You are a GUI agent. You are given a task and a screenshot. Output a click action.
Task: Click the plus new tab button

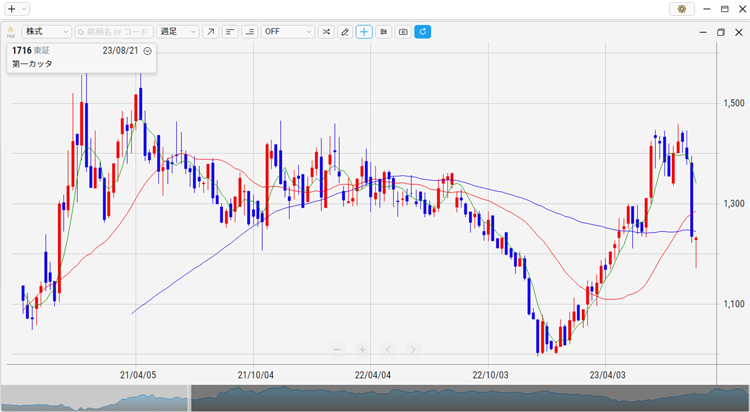11,9
